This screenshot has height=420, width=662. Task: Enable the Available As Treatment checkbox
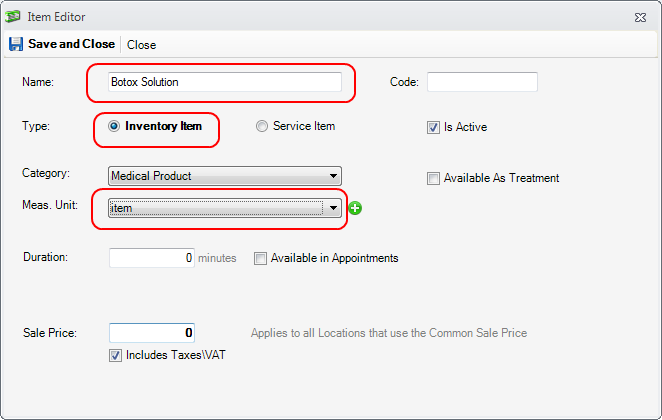tap(433, 179)
